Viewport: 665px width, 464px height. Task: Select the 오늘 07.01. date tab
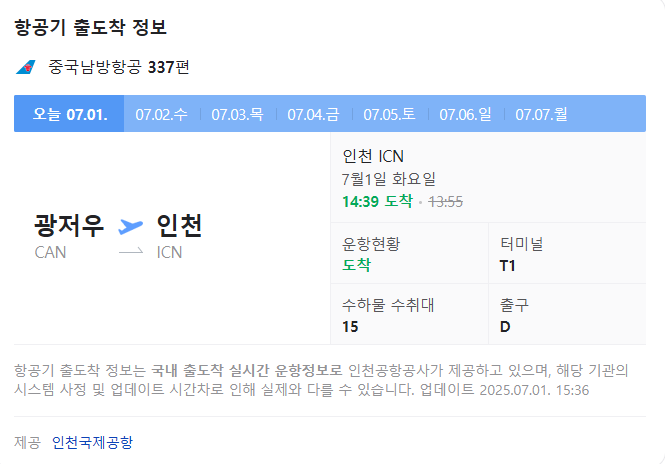(69, 114)
